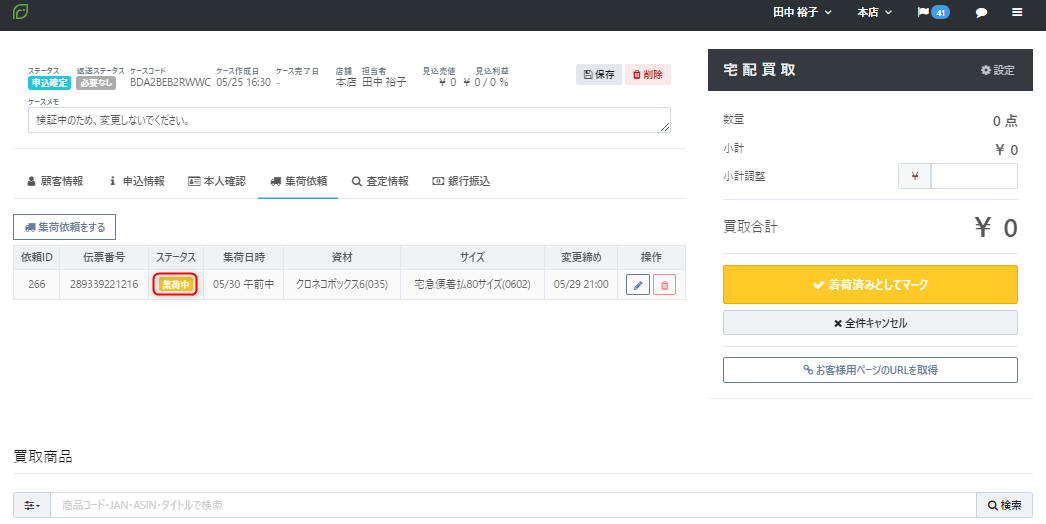The image size is (1046, 524).
Task: Open the flag notifications with 41 badge
Action: tap(933, 13)
